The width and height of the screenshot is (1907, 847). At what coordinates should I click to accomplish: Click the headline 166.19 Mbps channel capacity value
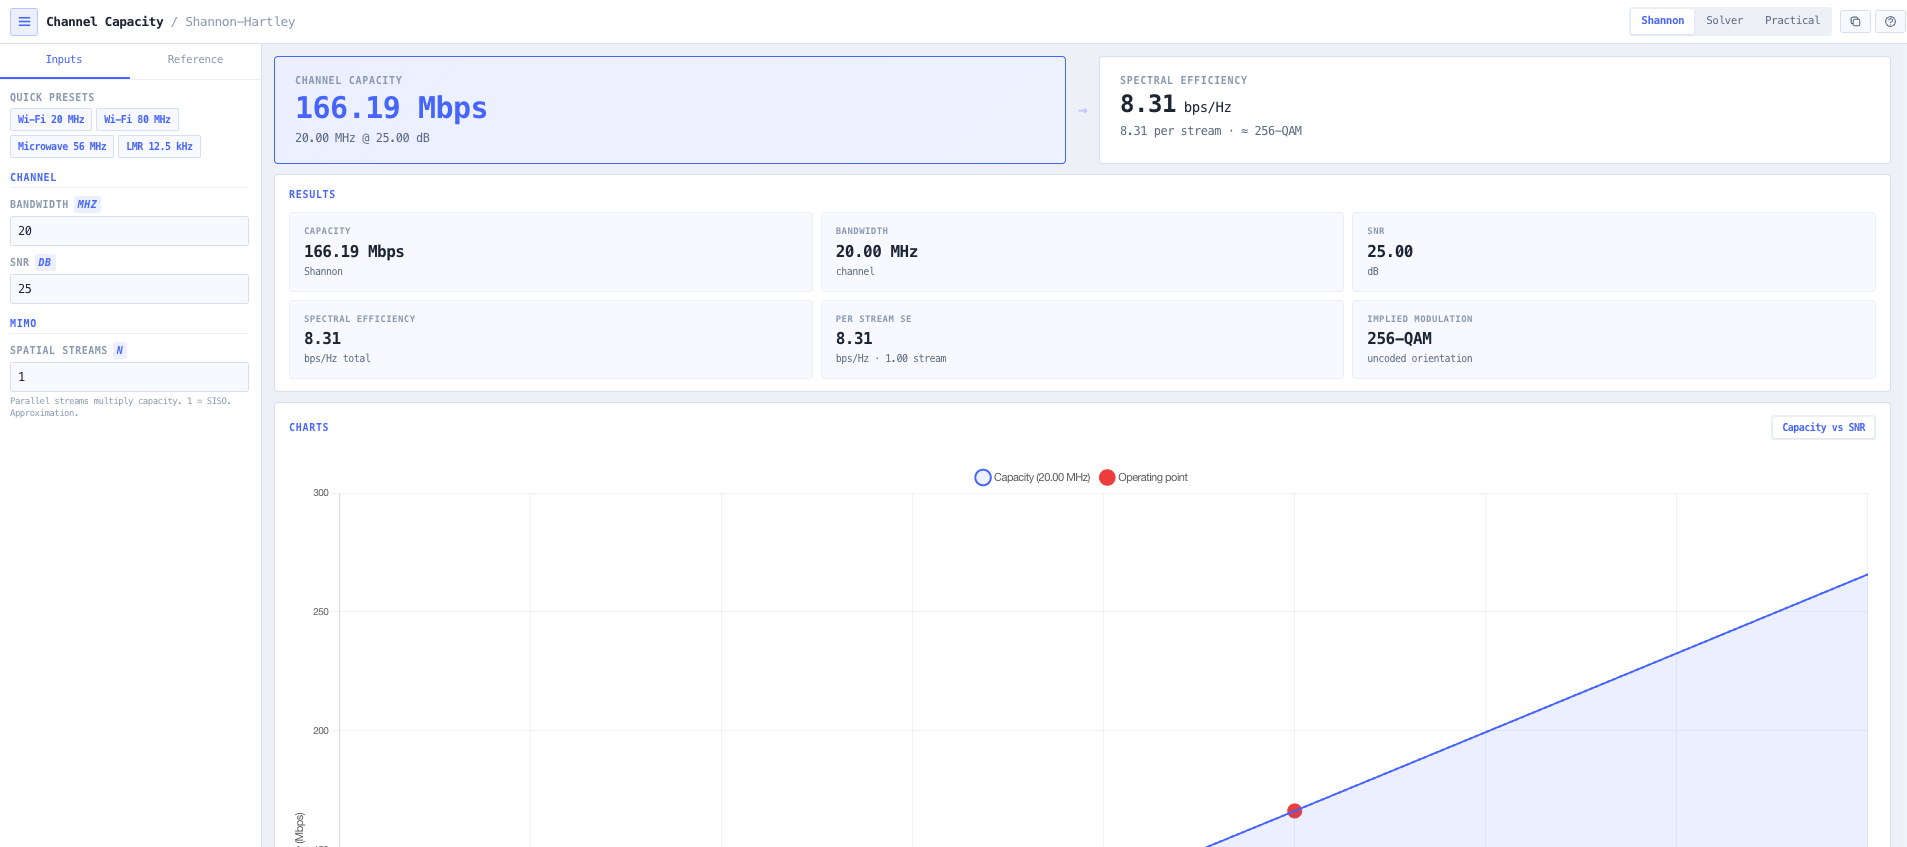click(391, 108)
